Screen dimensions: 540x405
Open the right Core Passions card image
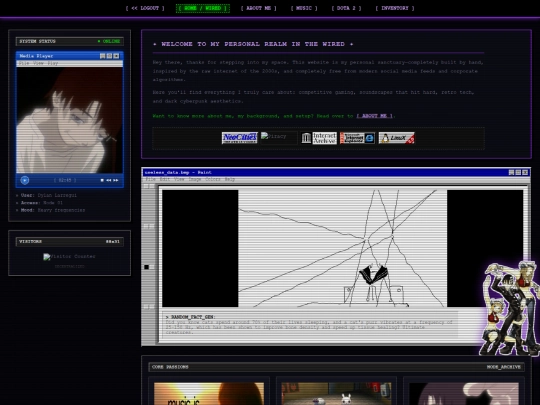tap(464, 394)
